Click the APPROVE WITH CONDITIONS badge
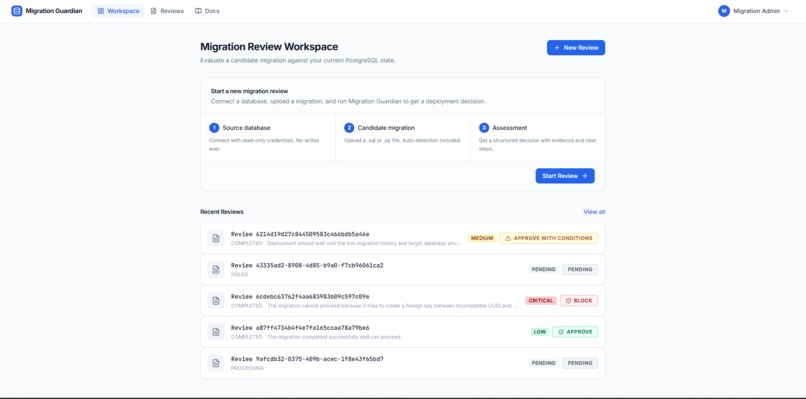Screen dimensions: 806x399 pos(548,239)
